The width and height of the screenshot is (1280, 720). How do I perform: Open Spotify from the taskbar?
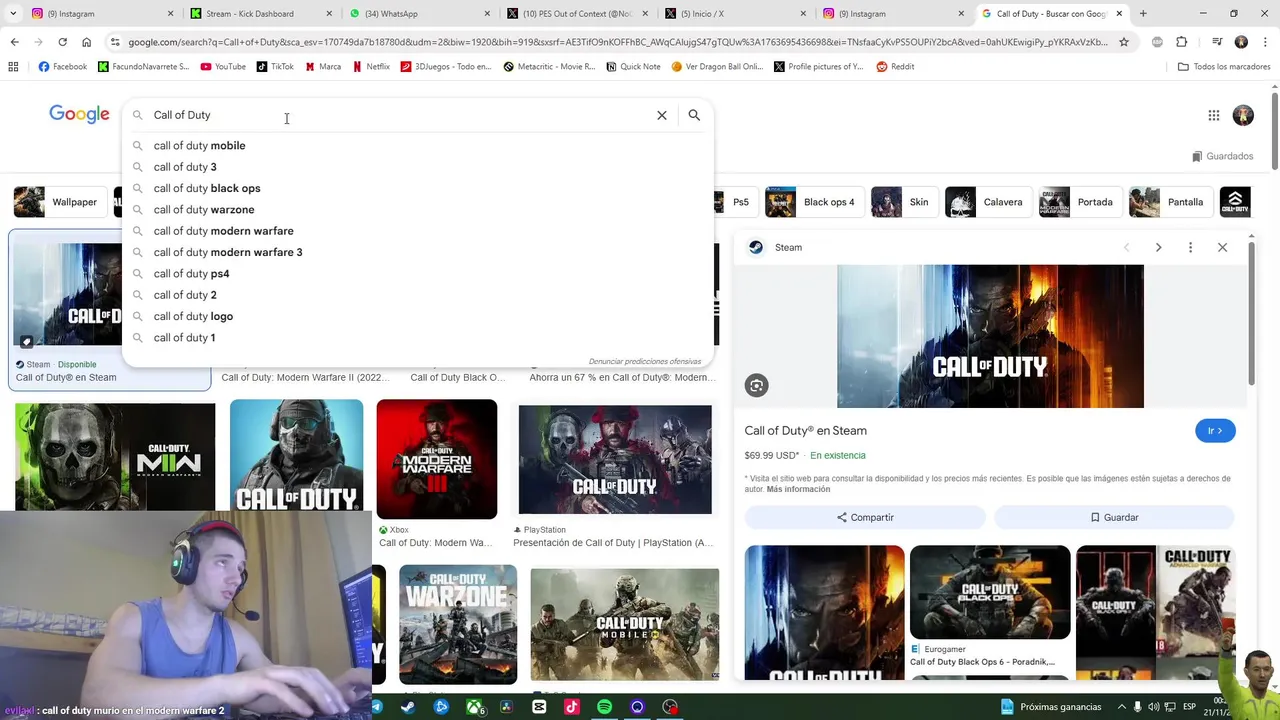tap(604, 707)
